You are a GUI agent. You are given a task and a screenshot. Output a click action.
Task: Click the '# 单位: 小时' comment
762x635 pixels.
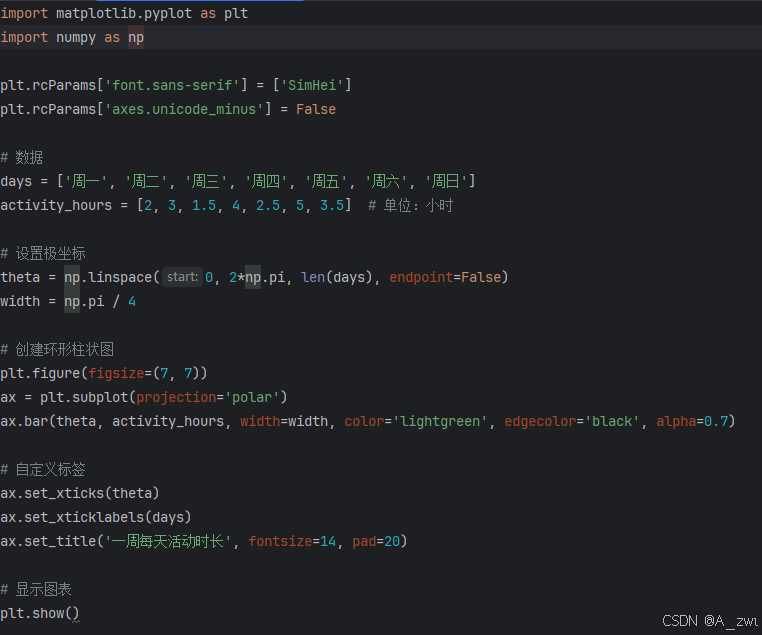(x=411, y=205)
